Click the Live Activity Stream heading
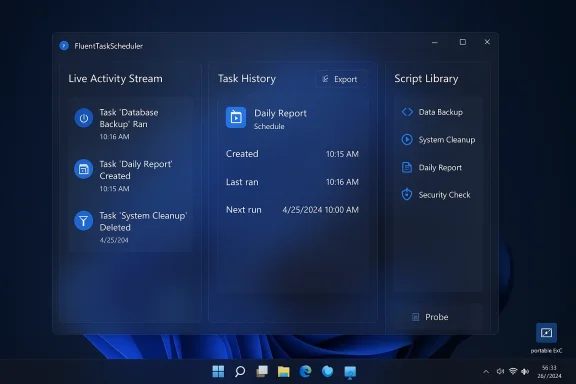 click(x=115, y=79)
